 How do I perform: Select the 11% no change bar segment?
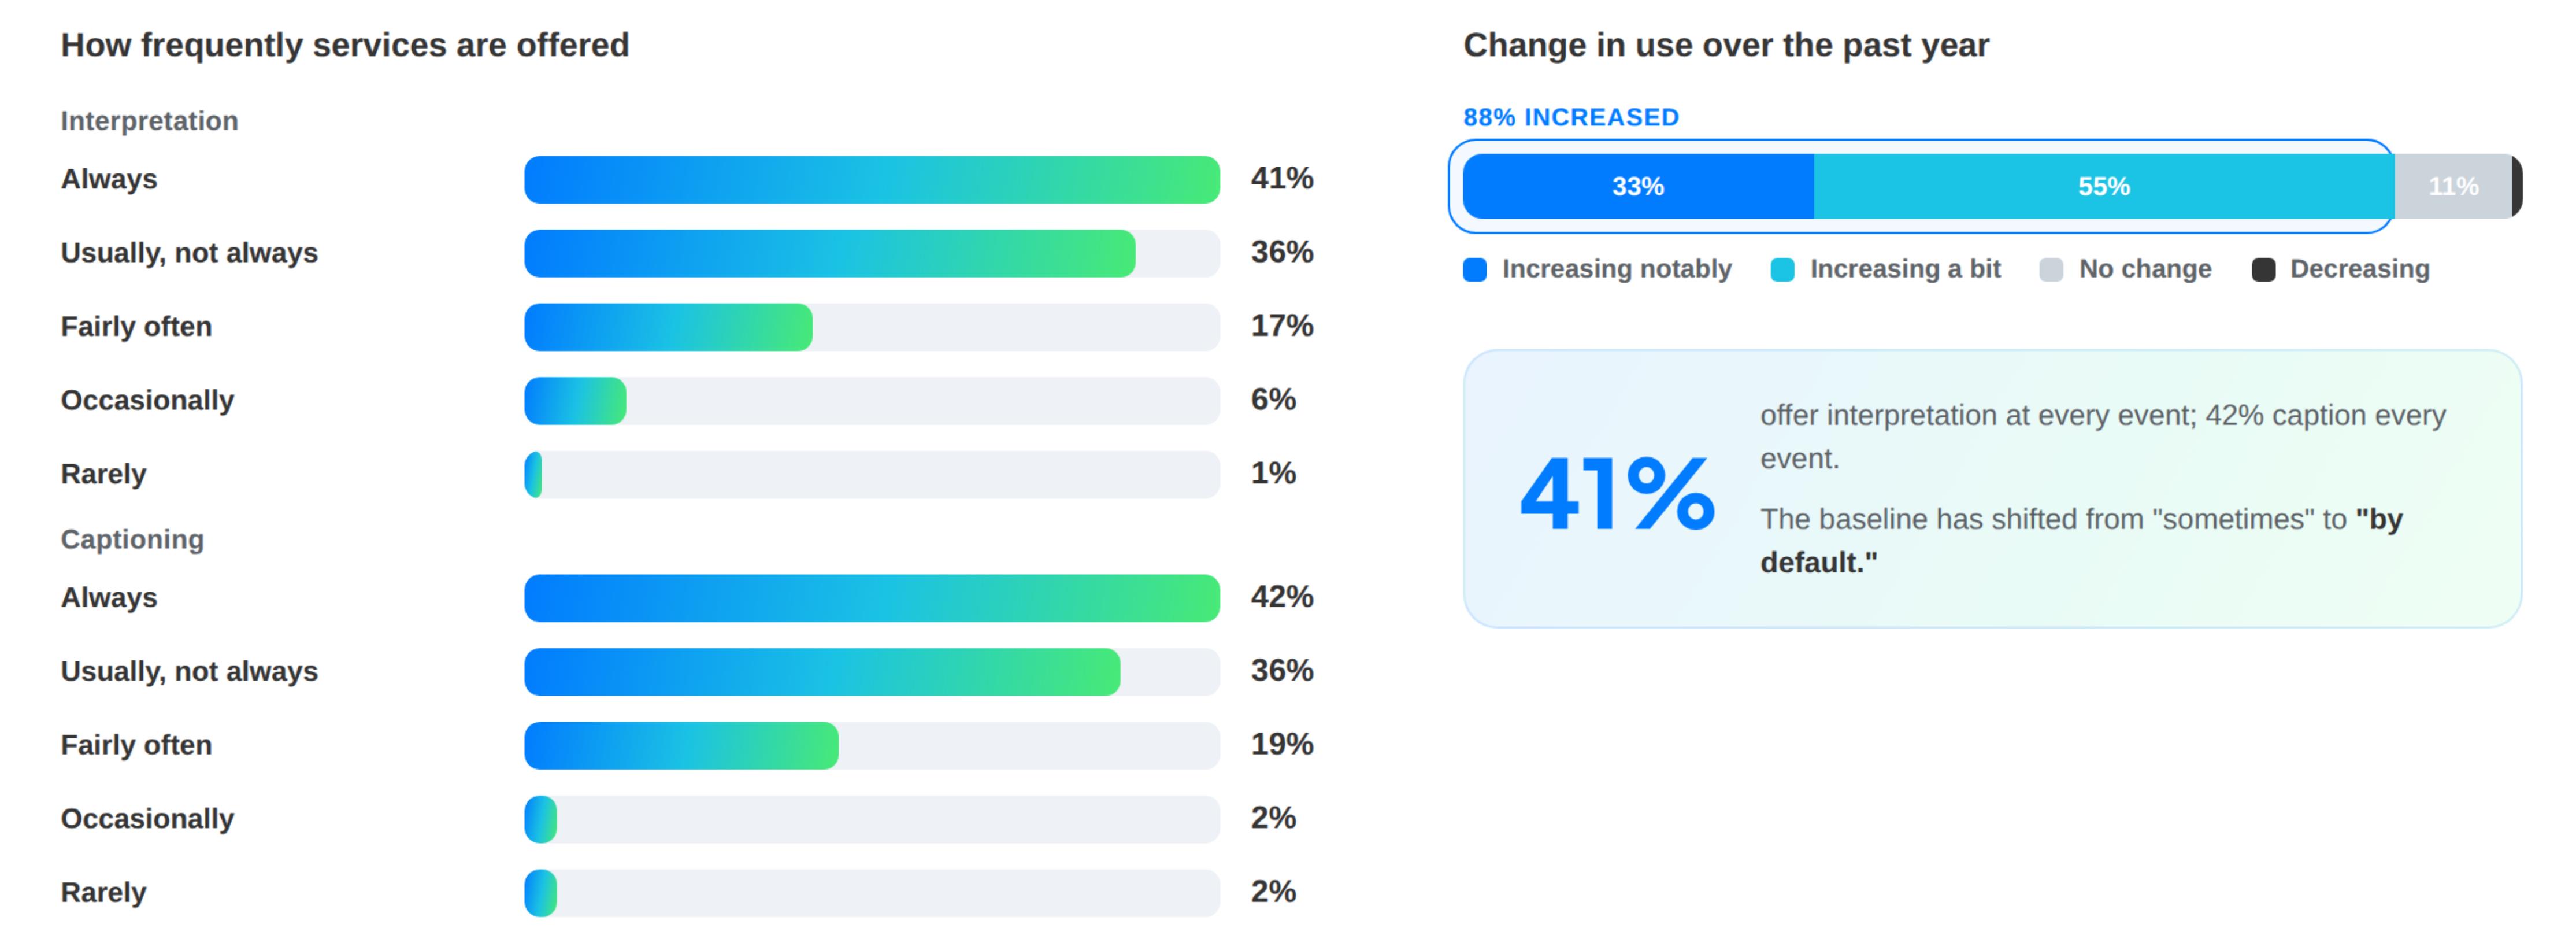click(2453, 186)
